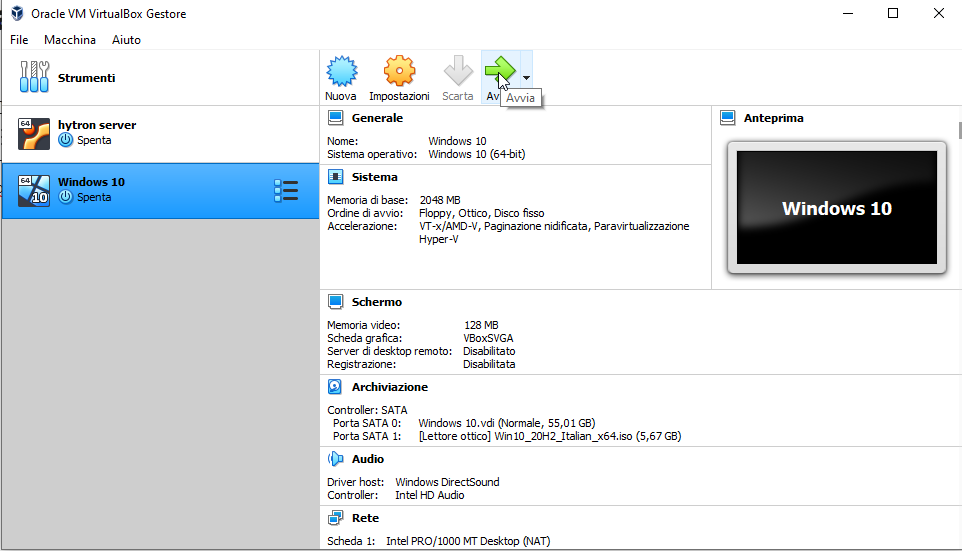Click the Intel HD Audio controller value
The height and width of the screenshot is (551, 962).
(x=429, y=495)
